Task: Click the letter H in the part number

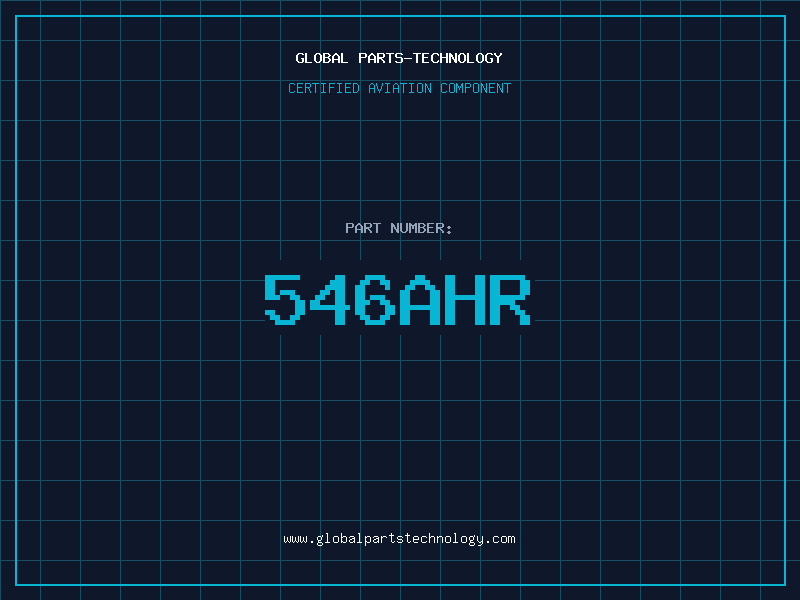Action: (x=464, y=300)
